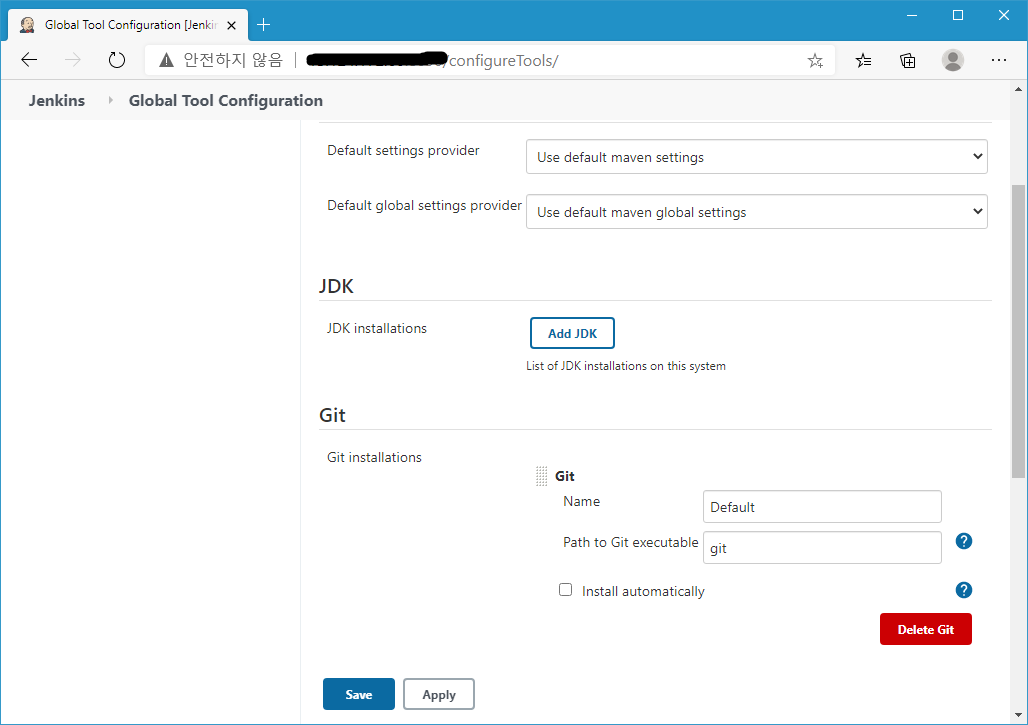Click help icon for Path to Git executable

[x=963, y=541]
